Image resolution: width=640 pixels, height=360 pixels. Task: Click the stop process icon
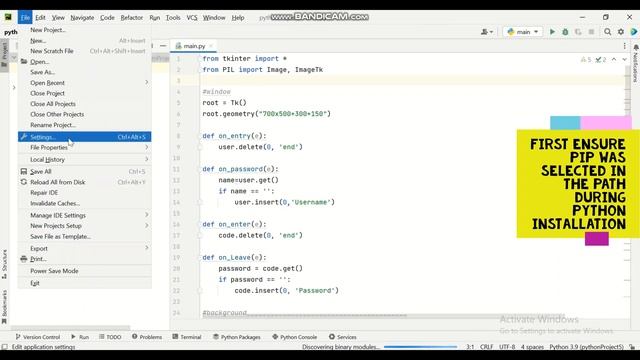point(591,31)
